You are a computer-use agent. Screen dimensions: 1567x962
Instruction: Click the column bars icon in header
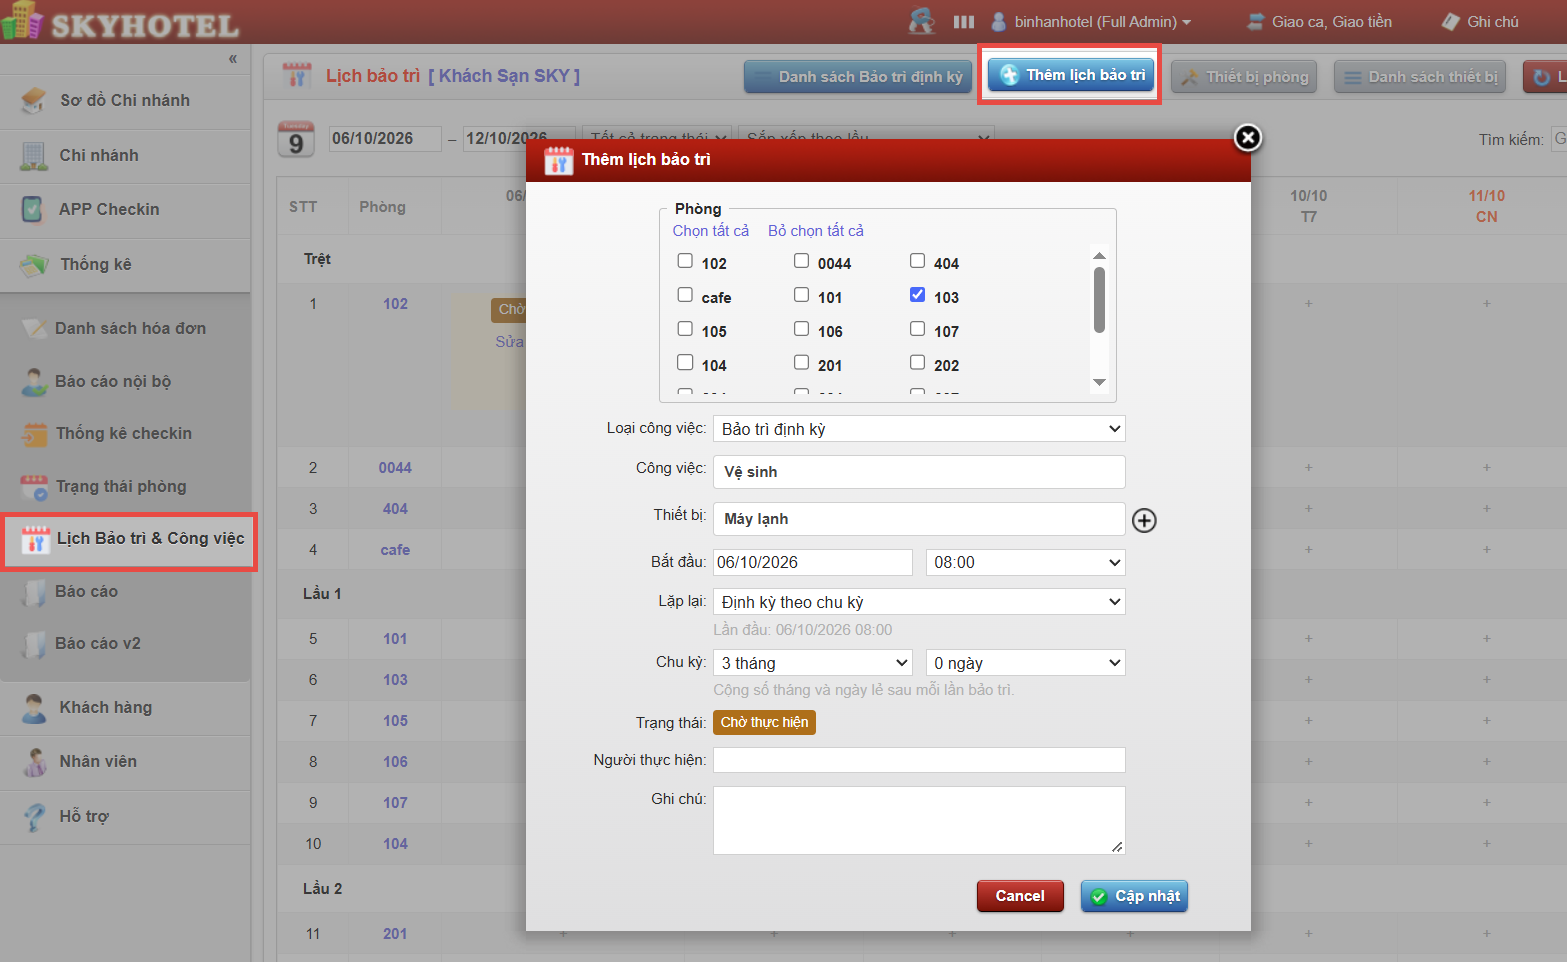coord(963,21)
